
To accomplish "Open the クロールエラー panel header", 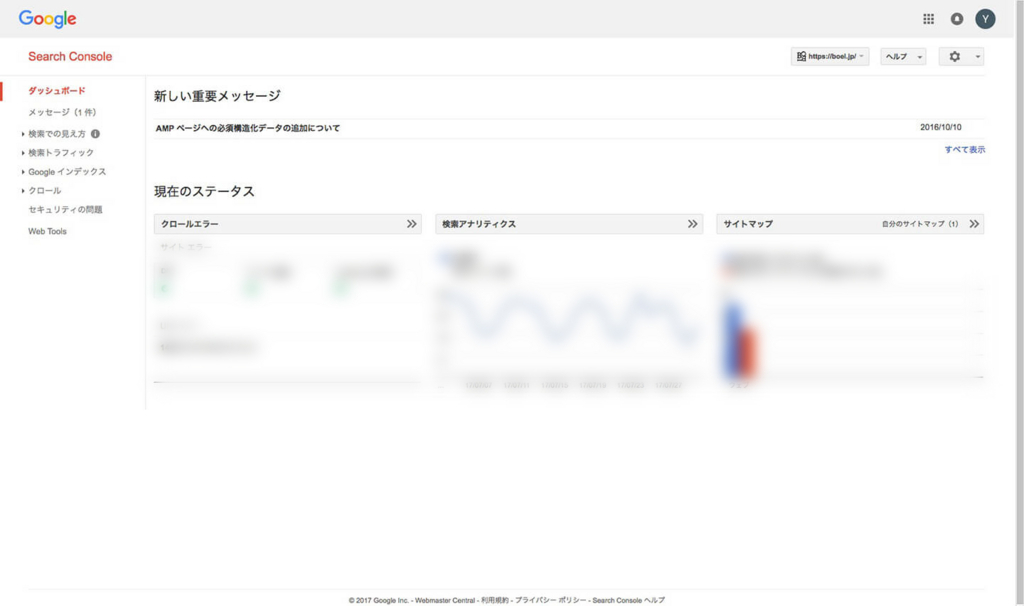I will 287,224.
